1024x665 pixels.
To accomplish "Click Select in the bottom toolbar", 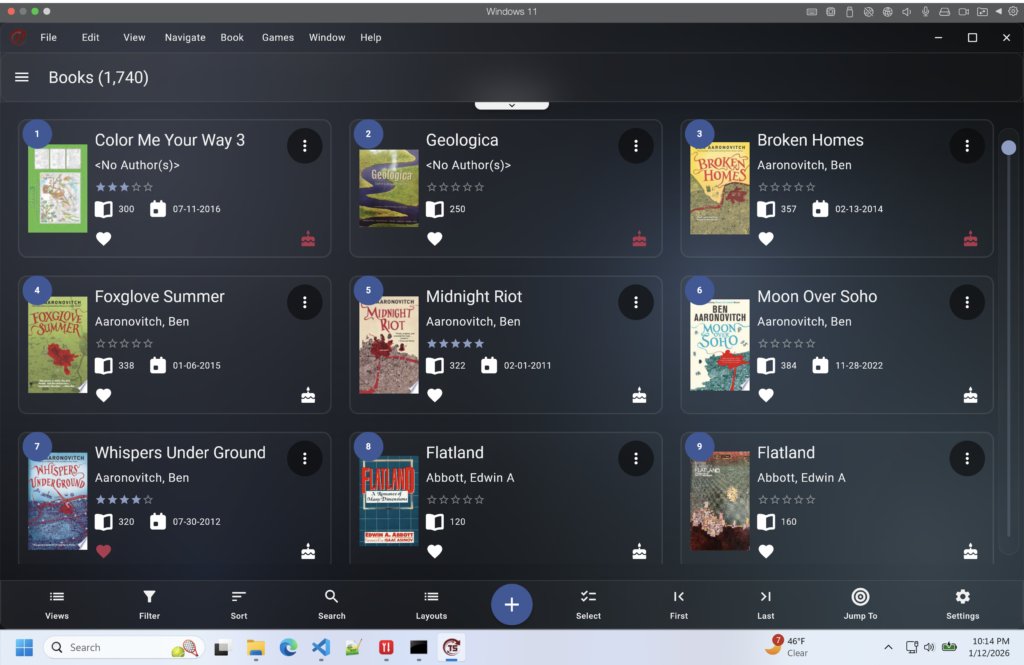I will click(588, 604).
